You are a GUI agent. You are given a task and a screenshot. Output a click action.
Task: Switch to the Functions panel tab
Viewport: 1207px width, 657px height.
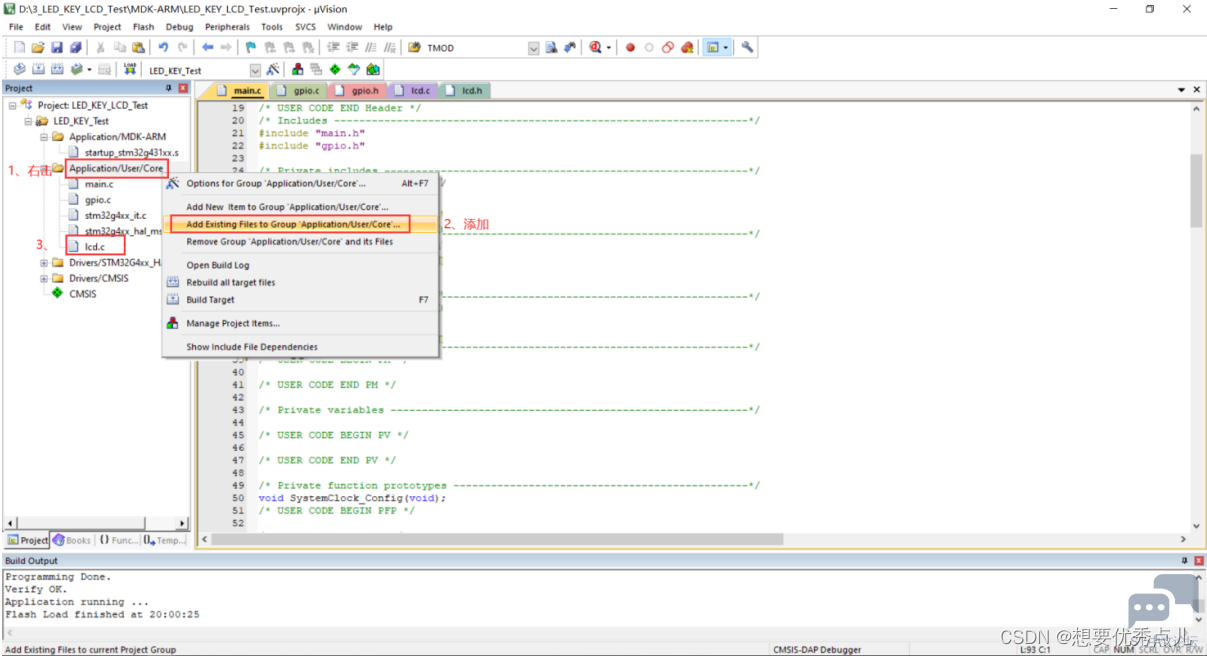click(118, 540)
